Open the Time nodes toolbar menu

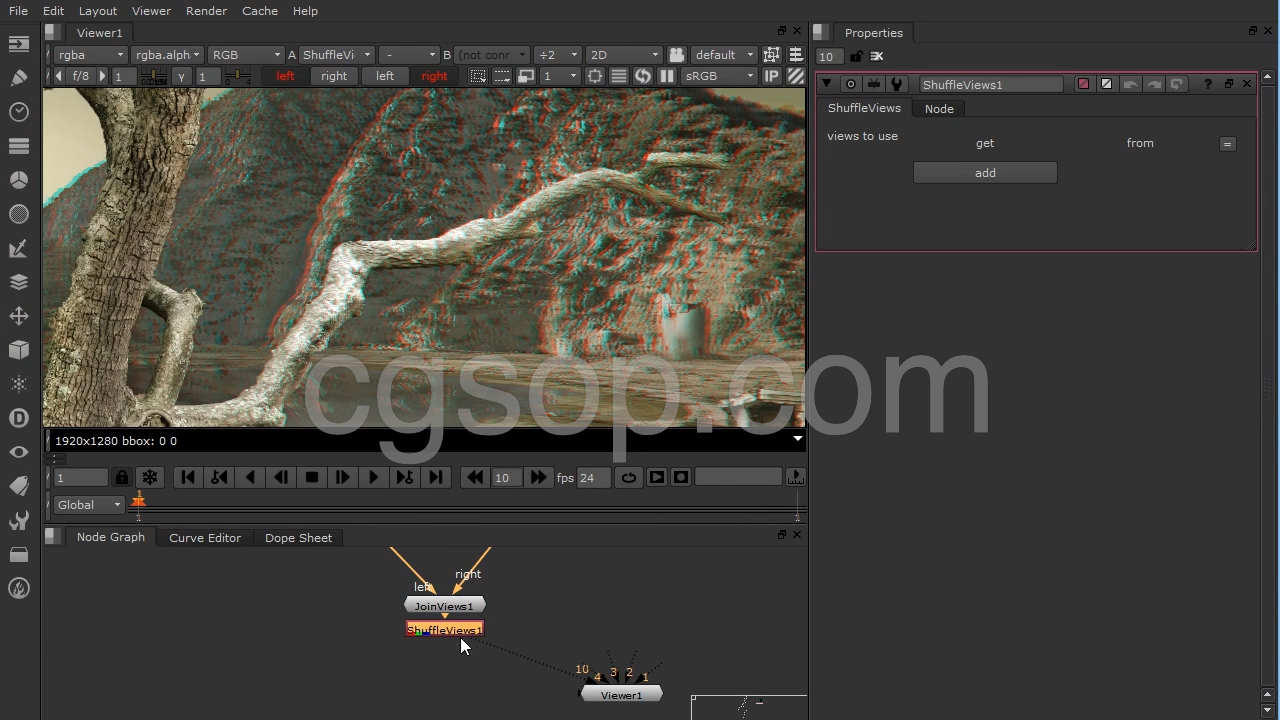pyautogui.click(x=18, y=112)
